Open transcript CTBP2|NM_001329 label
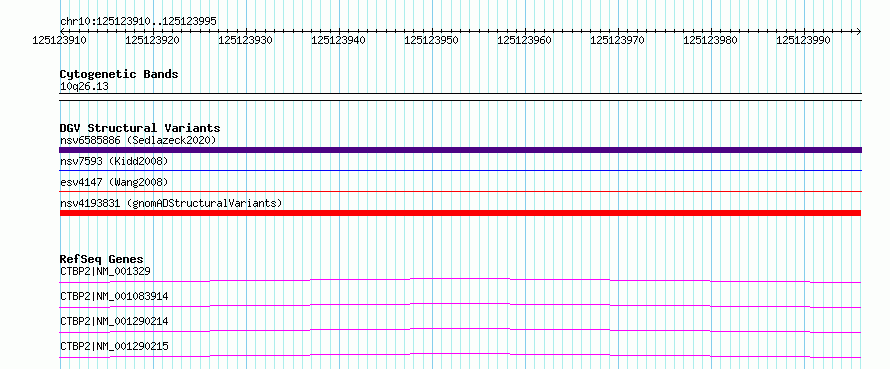 (105, 271)
